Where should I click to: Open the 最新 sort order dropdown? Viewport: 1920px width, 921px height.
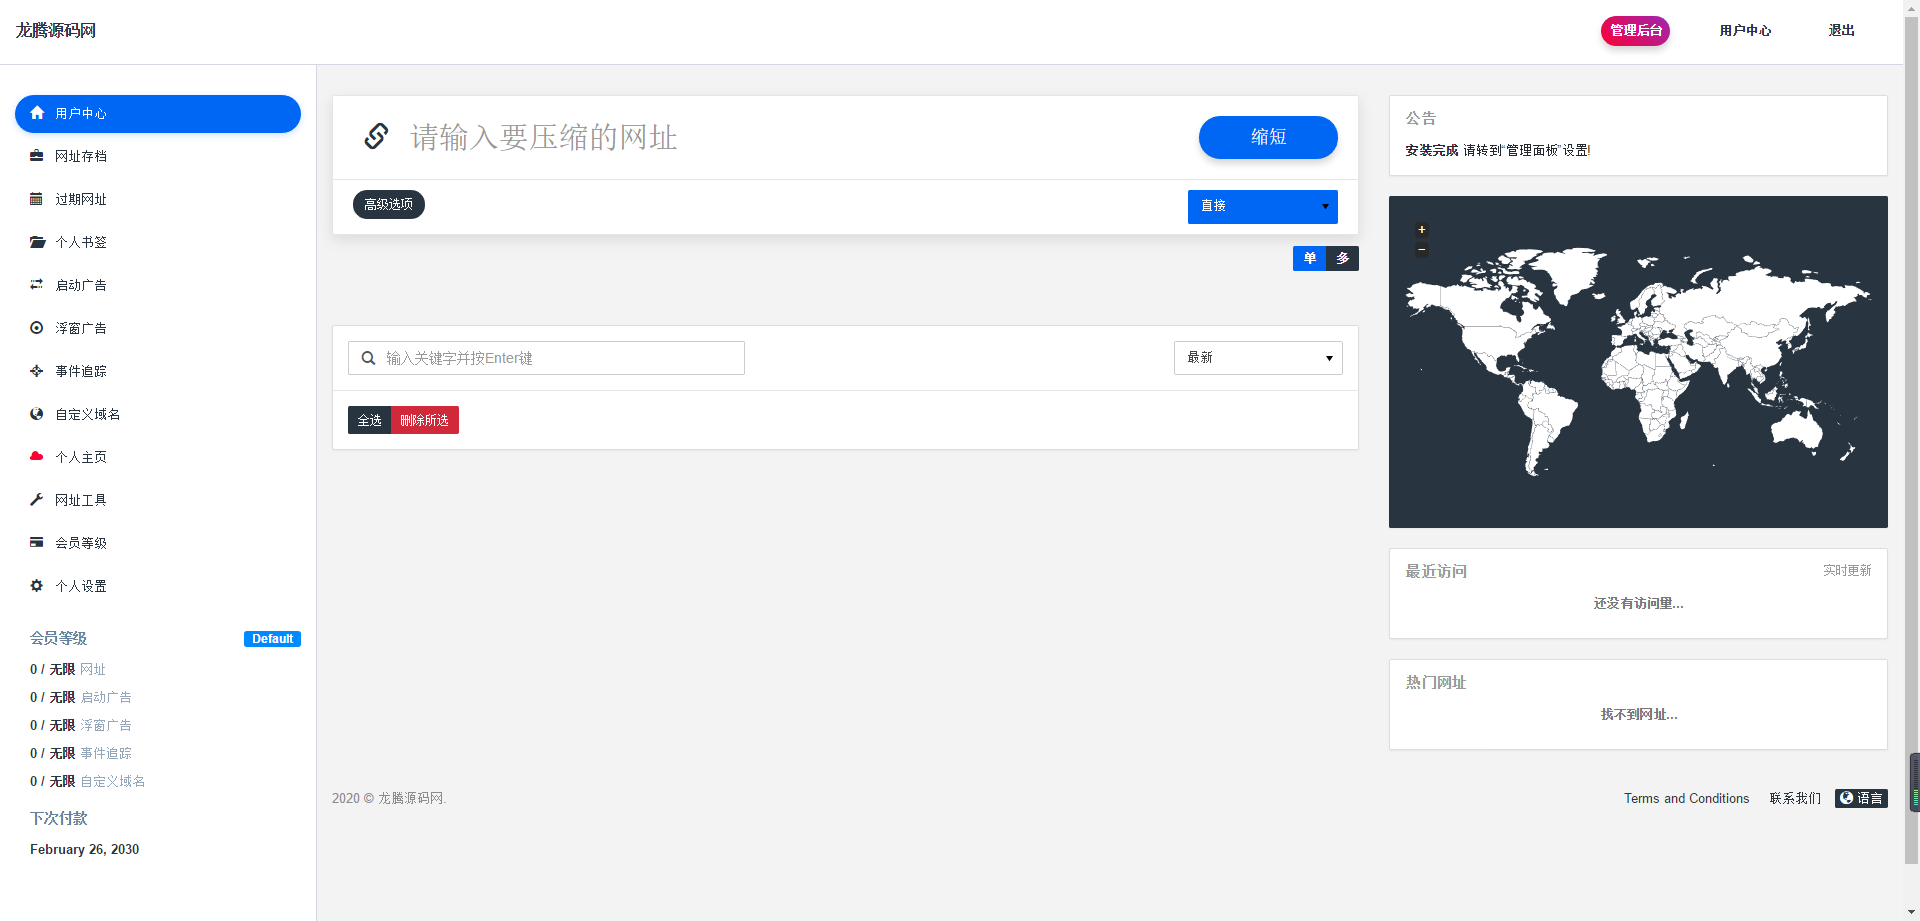1258,358
